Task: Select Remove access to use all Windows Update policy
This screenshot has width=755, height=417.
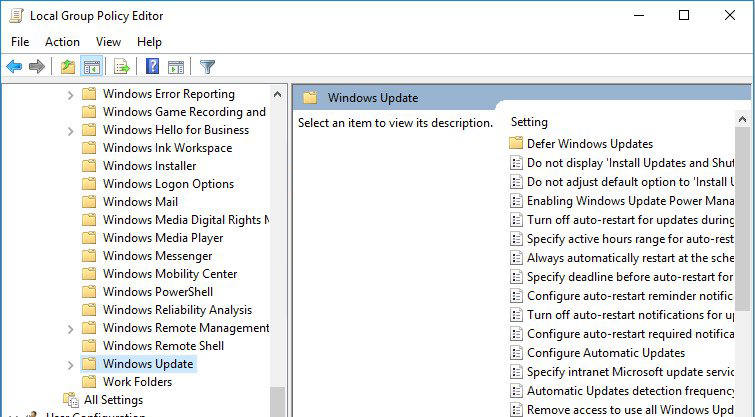Action: 630,410
